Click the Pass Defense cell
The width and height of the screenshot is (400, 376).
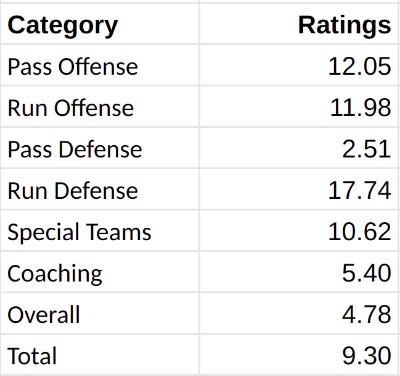[100, 148]
